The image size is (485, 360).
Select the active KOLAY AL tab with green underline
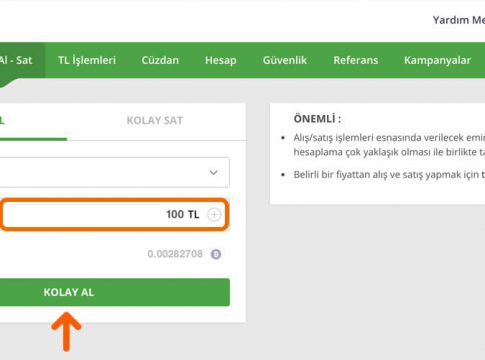[33, 122]
